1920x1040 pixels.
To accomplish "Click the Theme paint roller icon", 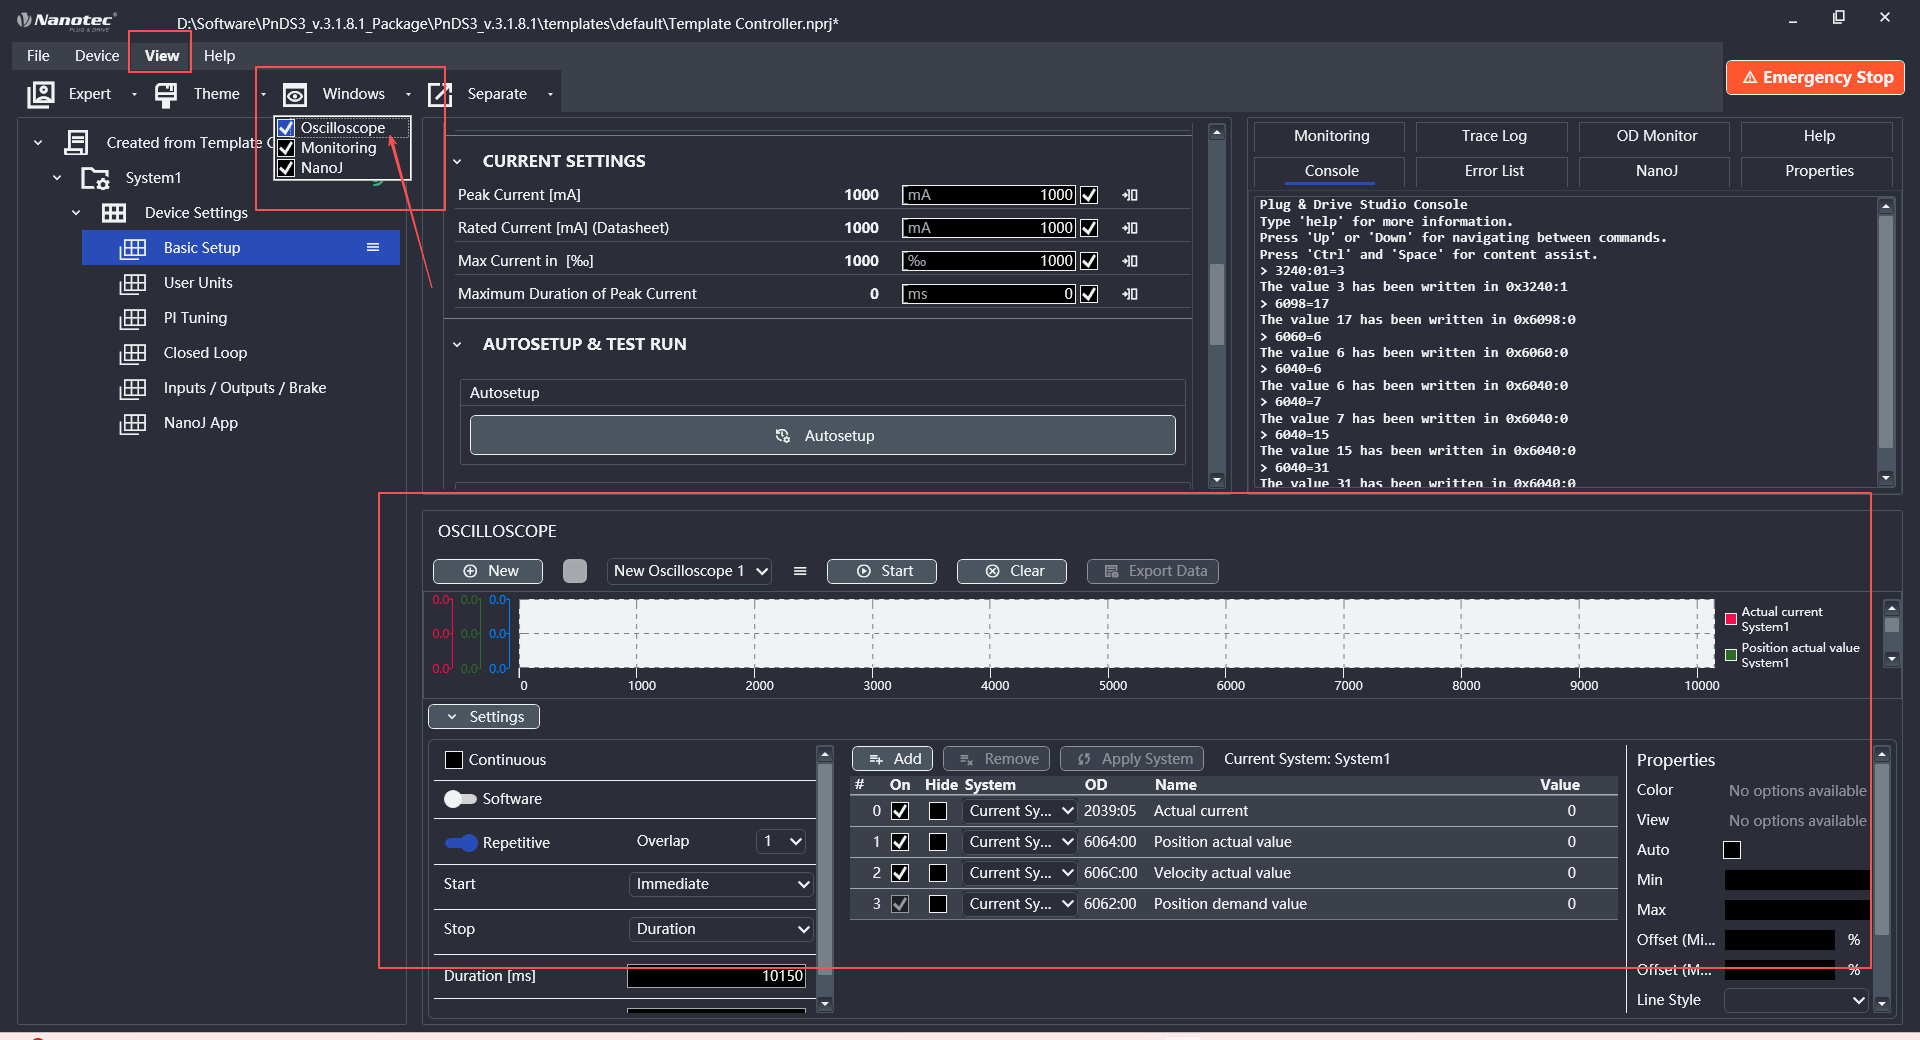I will click(x=166, y=94).
